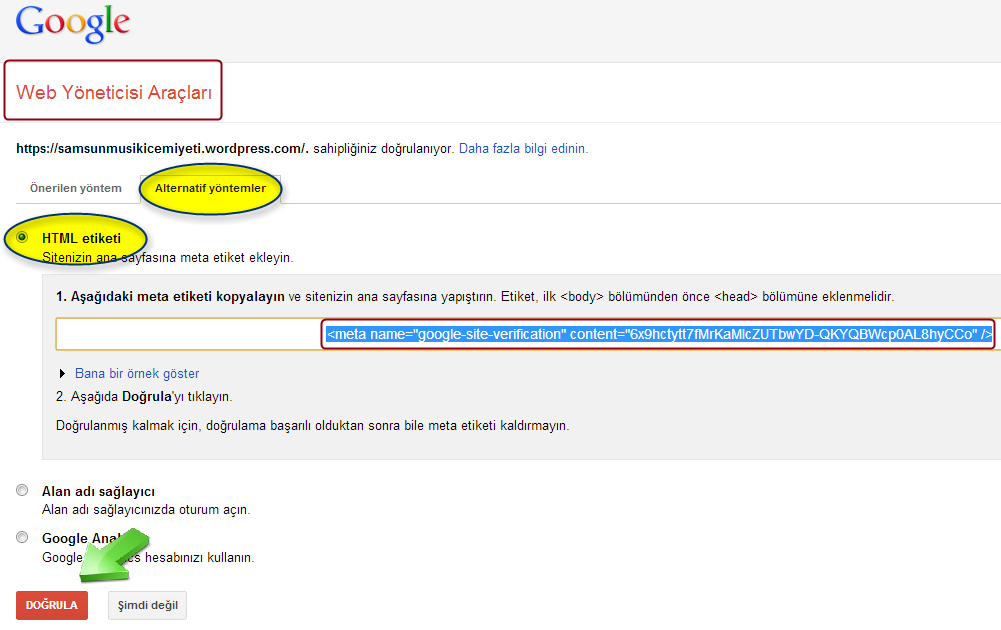Open the 'Bana bir örnek göster' link

coord(137,373)
